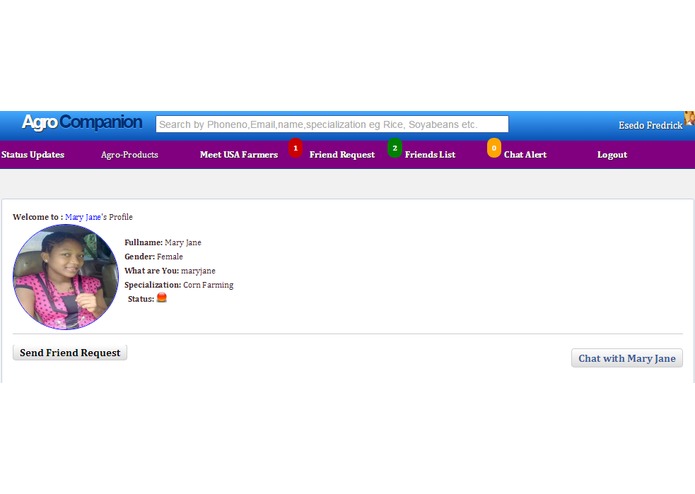Select the Gender: Female text
This screenshot has width=695, height=494.
(x=153, y=257)
